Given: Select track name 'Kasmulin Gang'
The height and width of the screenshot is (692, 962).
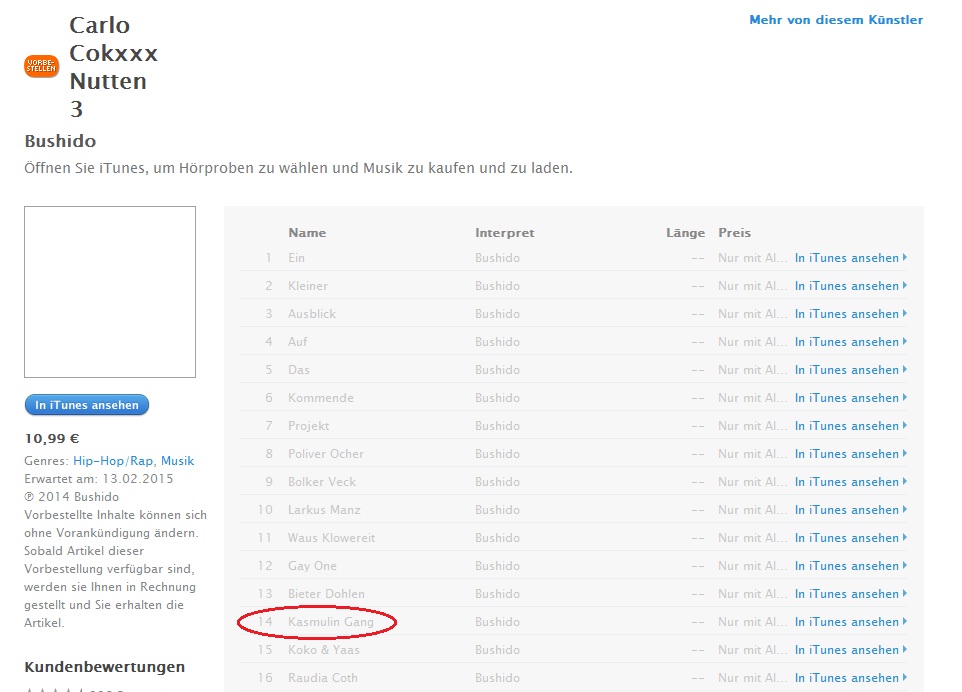Looking at the screenshot, I should click(x=331, y=622).
